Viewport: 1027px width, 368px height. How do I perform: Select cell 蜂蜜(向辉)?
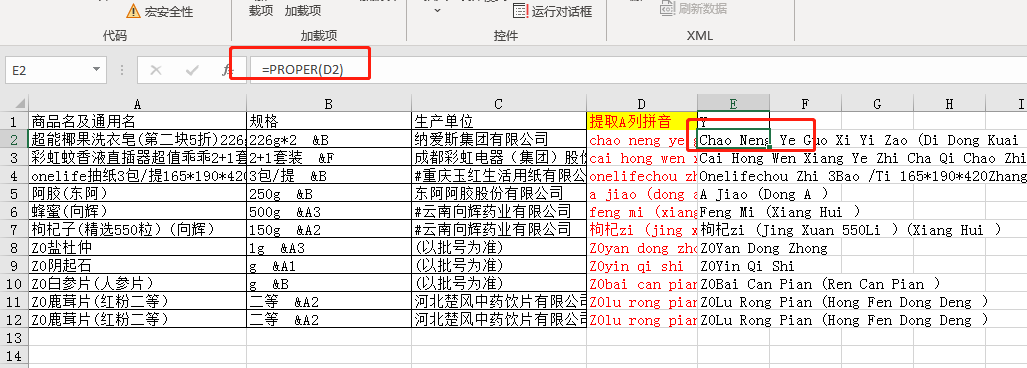coord(138,212)
